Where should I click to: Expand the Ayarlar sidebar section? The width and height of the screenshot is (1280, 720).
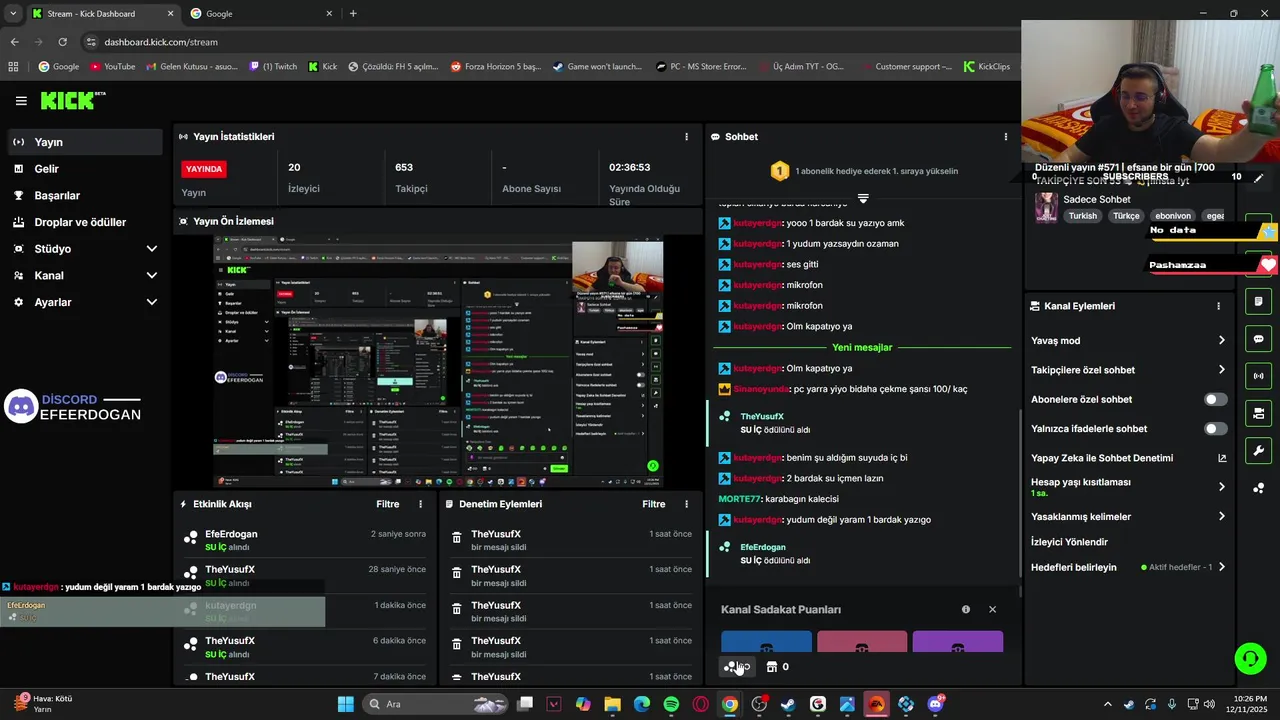[x=151, y=302]
